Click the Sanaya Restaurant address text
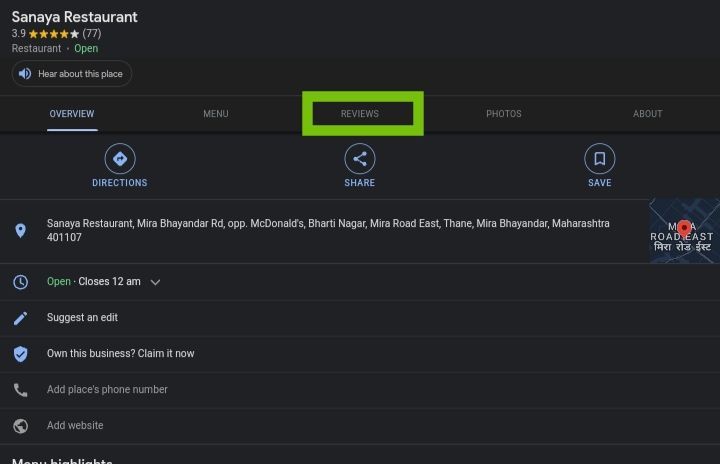The image size is (720, 464). click(328, 230)
